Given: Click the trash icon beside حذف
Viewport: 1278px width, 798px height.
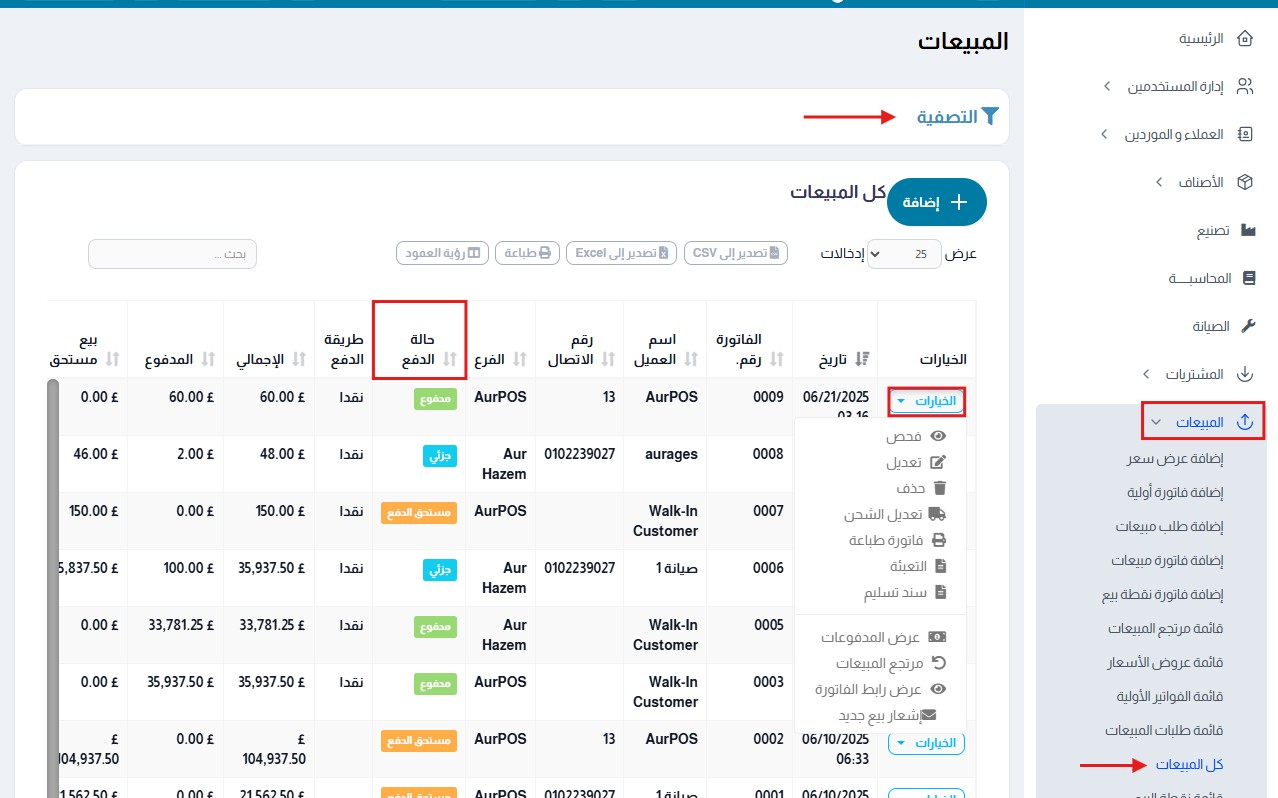Looking at the screenshot, I should pyautogui.click(x=939, y=488).
